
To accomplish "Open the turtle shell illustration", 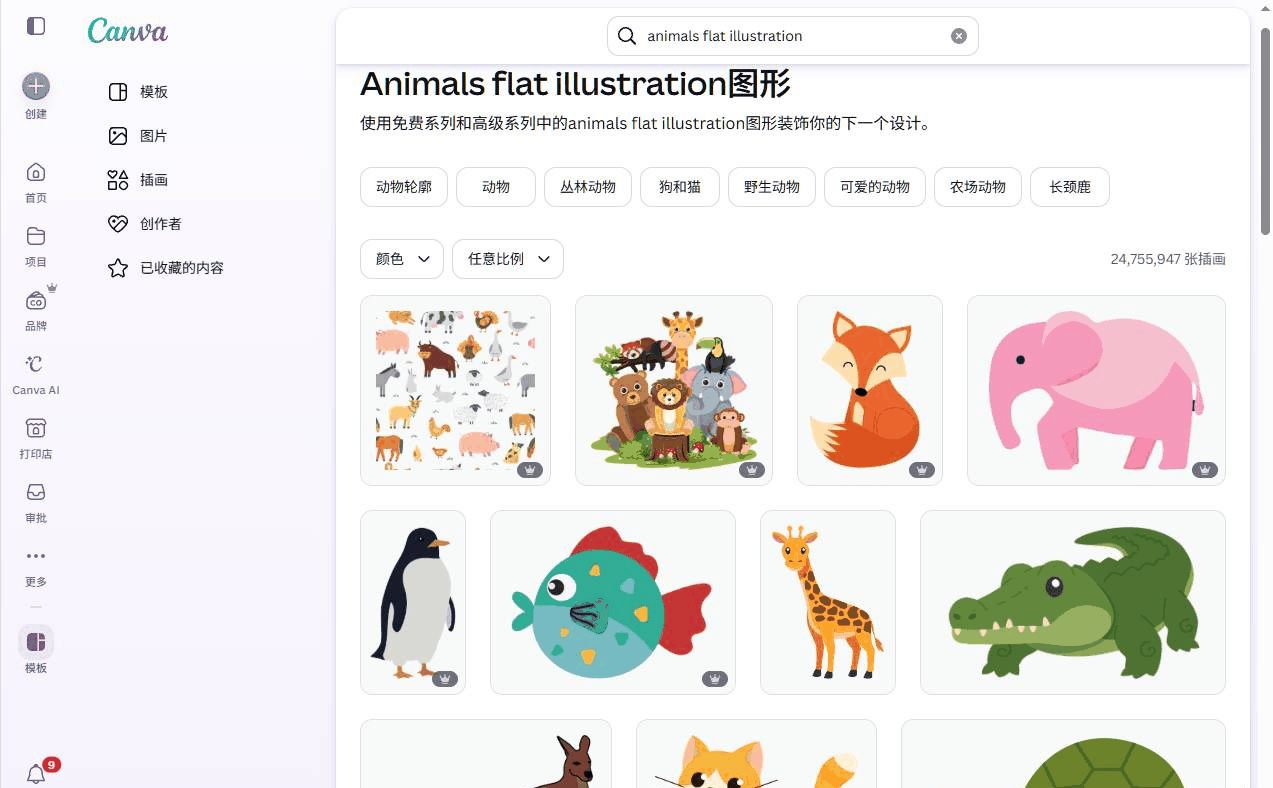I will pyautogui.click(x=1063, y=754).
